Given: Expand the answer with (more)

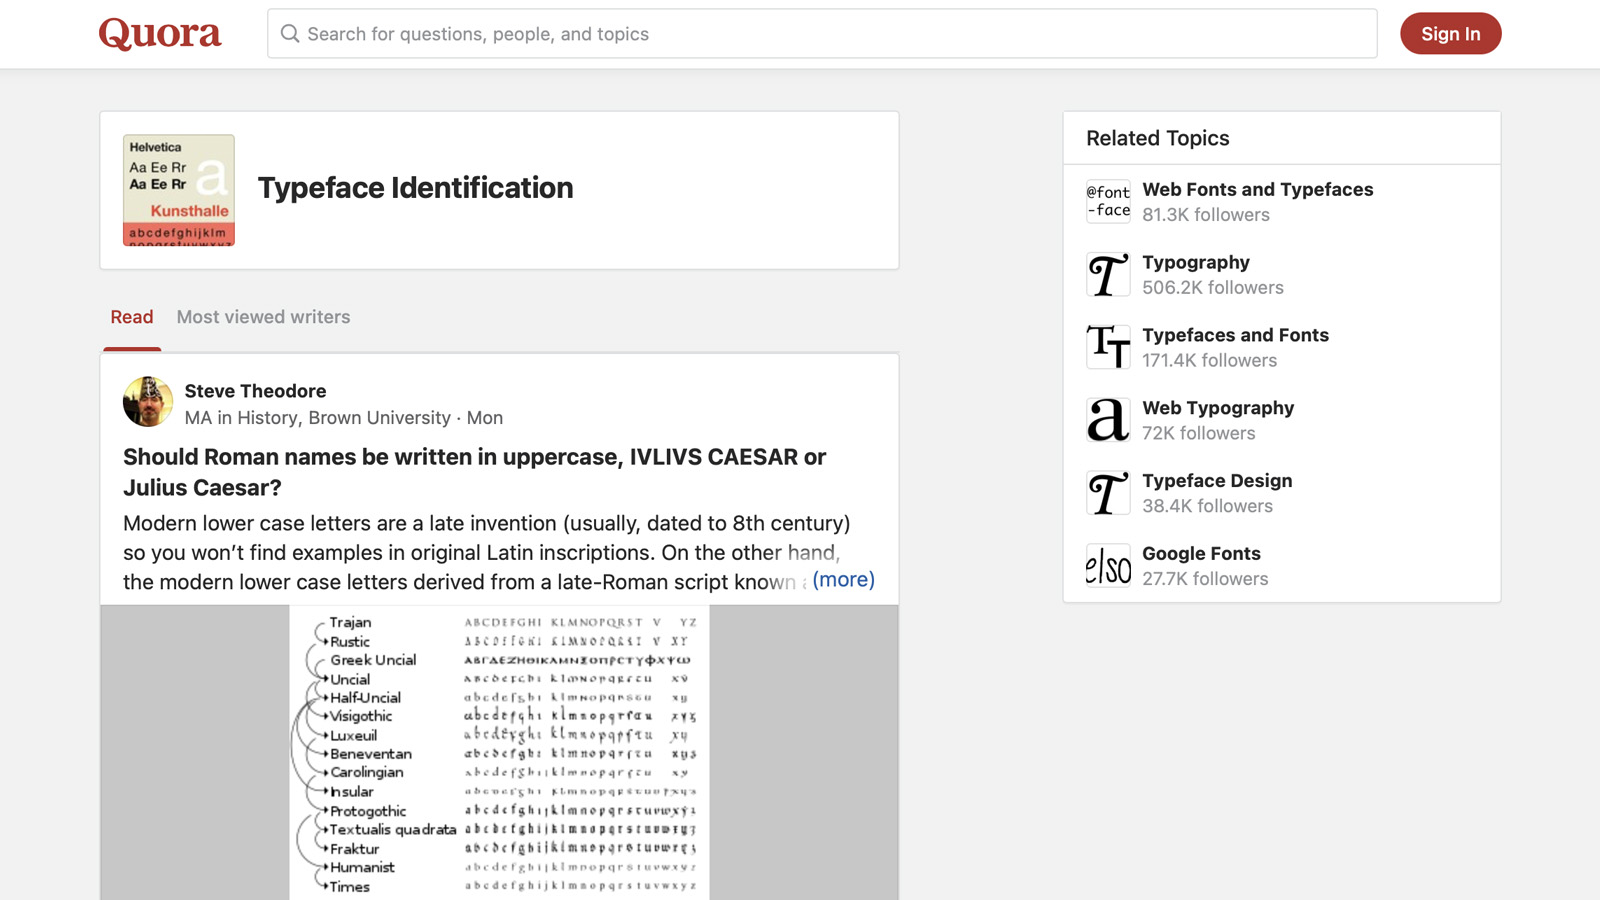Looking at the screenshot, I should click(843, 580).
